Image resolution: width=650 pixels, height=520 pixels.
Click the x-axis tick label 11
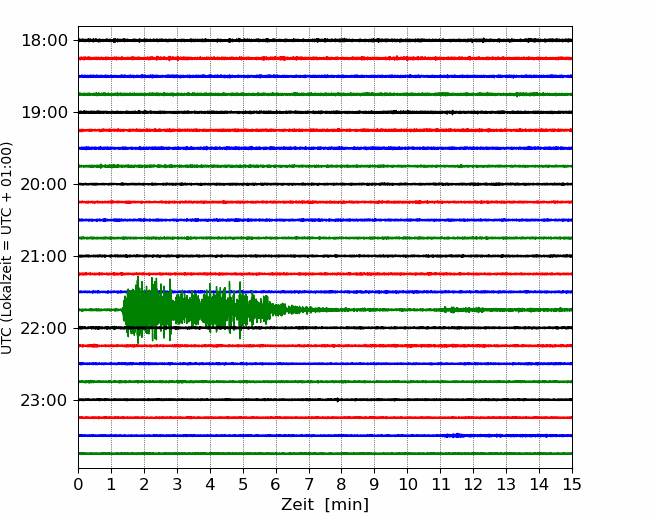click(x=441, y=484)
